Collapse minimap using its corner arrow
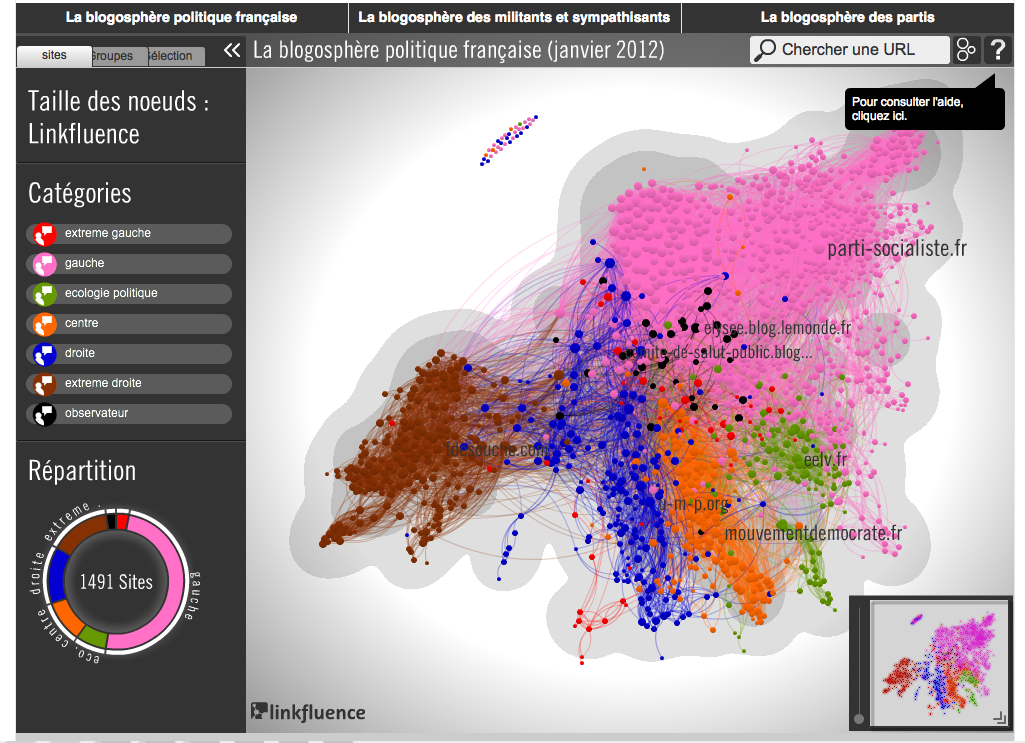Image resolution: width=1025 pixels, height=743 pixels. click(998, 718)
